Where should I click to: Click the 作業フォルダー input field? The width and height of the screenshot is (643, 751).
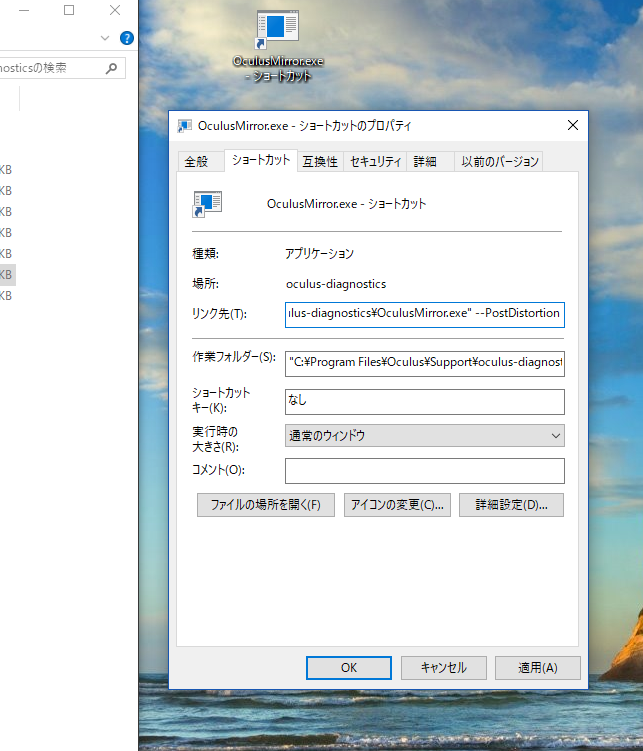click(425, 364)
